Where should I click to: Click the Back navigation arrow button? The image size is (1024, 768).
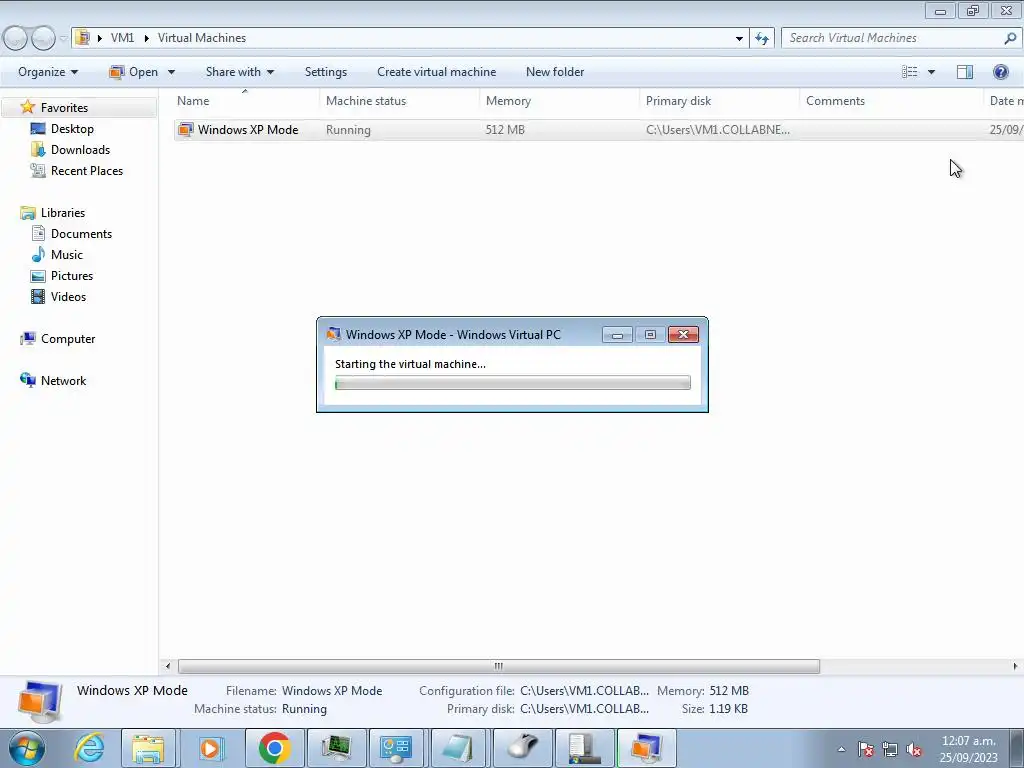15,38
